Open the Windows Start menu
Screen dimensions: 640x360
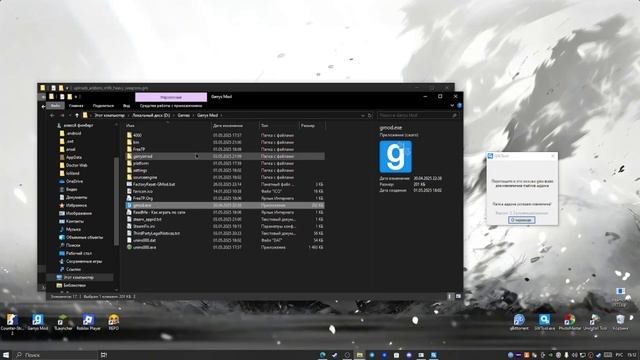[x=6, y=355]
